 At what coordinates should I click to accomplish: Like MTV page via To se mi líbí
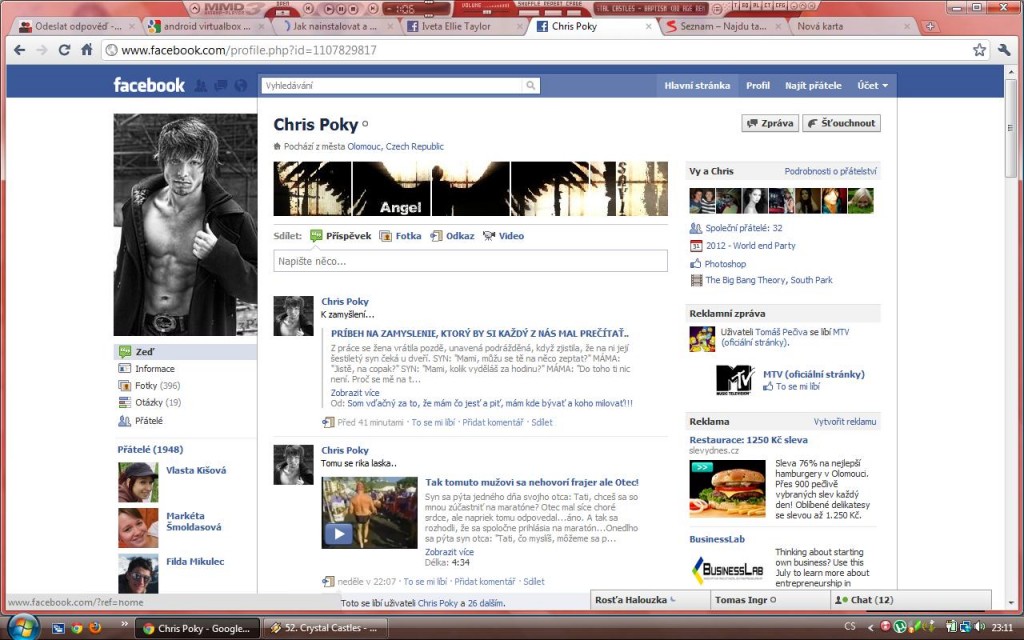[x=797, y=387]
